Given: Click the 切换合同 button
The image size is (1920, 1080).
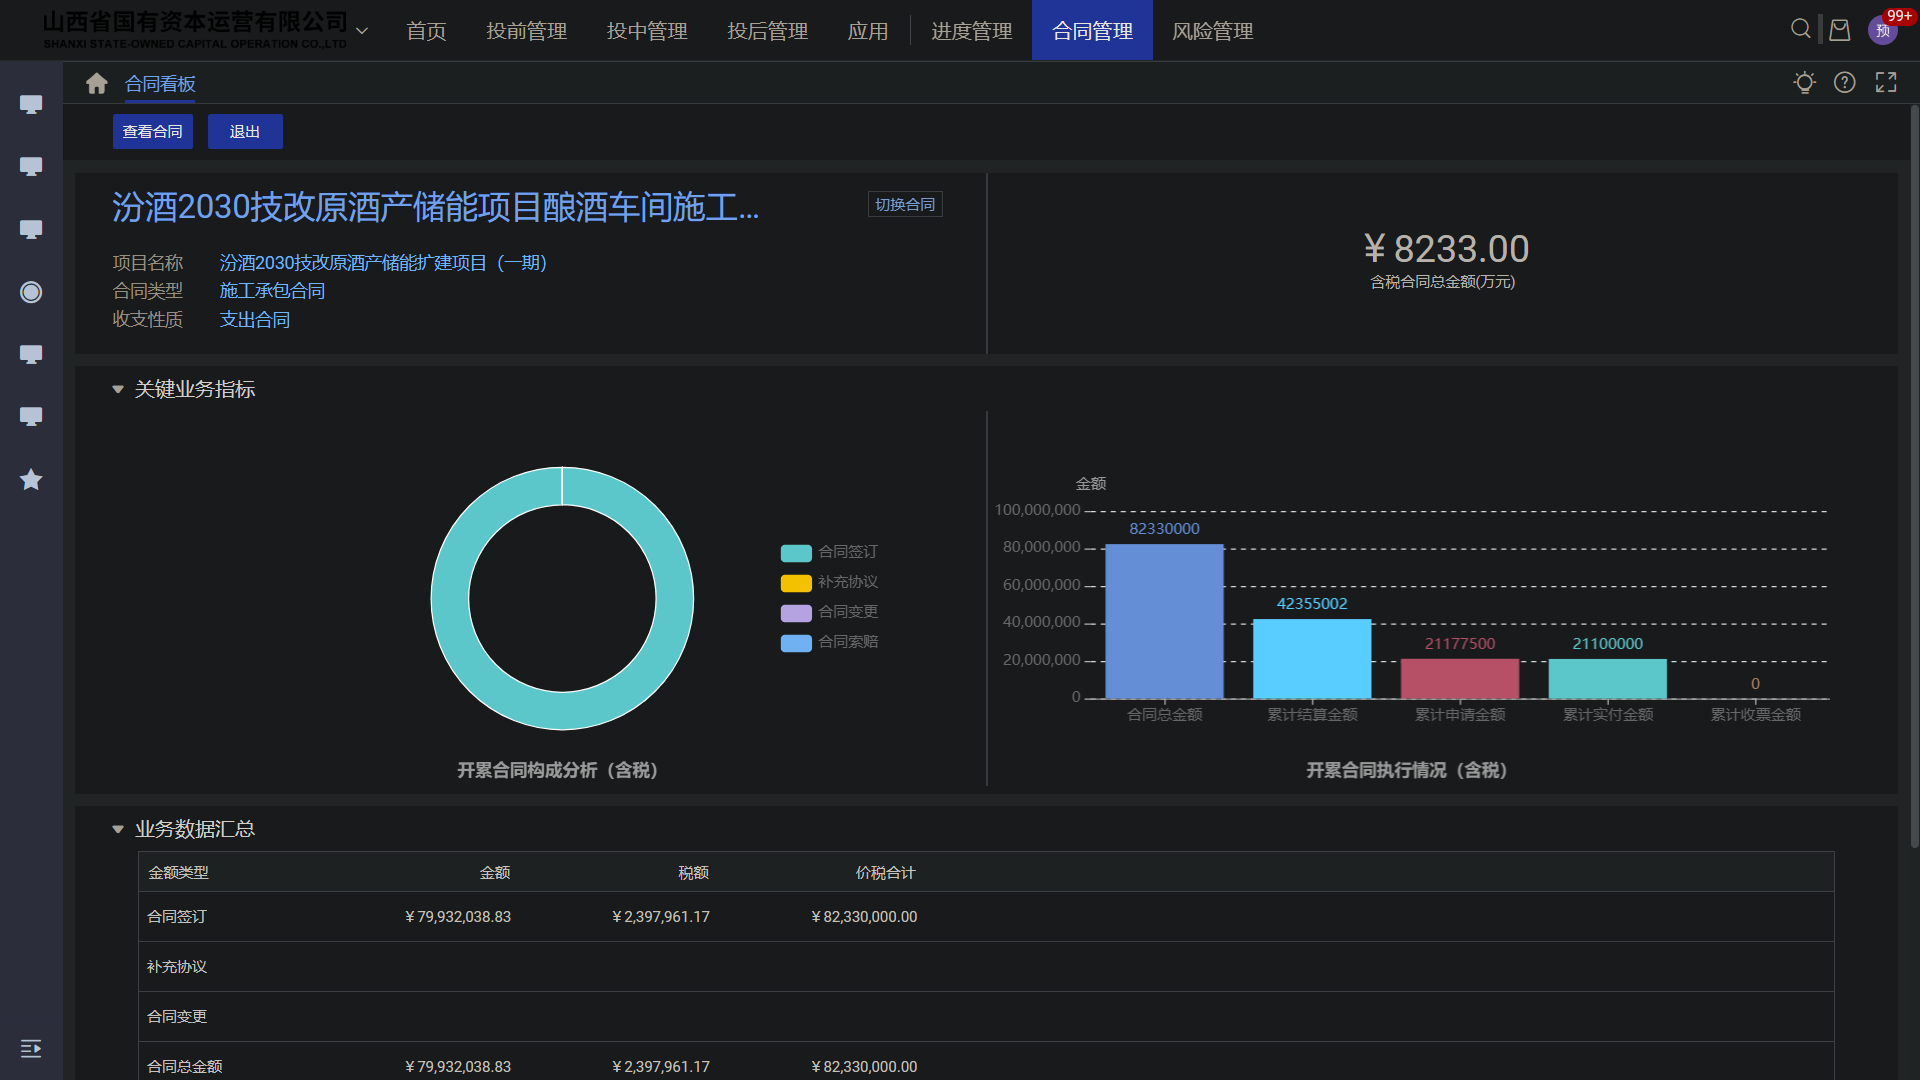Looking at the screenshot, I should 904,205.
